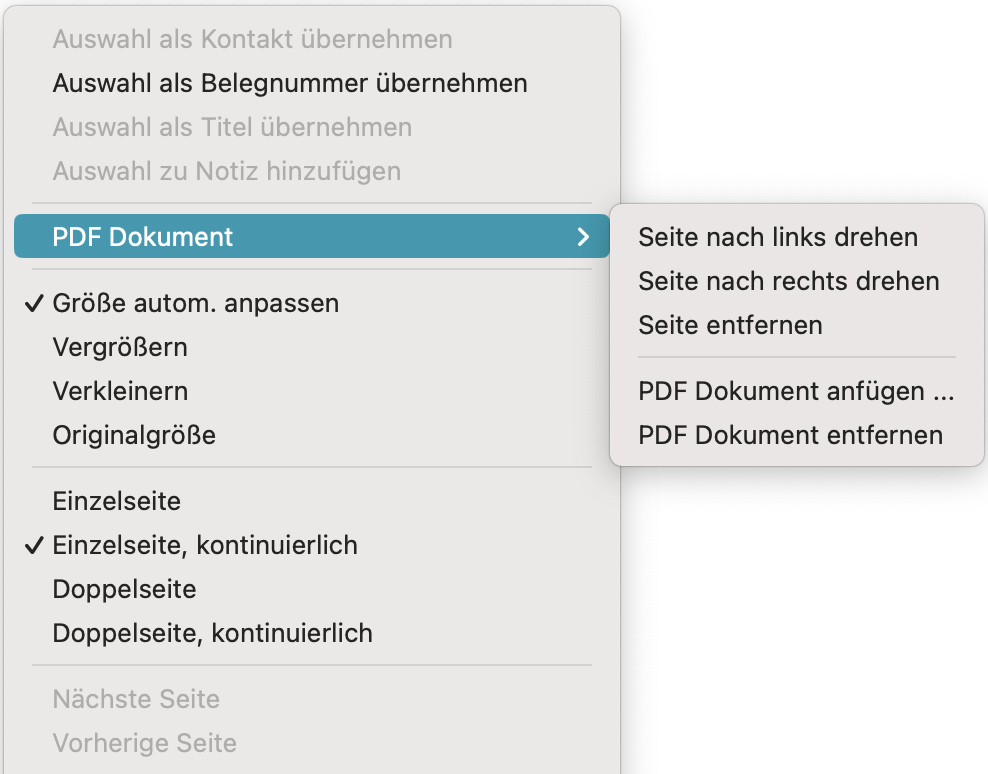Expand the PDF Dokument submenu arrow
The width and height of the screenshot is (988, 774).
point(583,237)
